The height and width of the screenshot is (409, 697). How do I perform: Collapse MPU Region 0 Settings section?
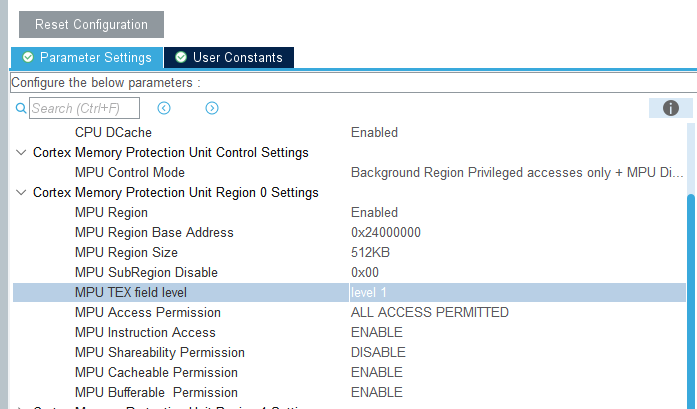(x=21, y=192)
